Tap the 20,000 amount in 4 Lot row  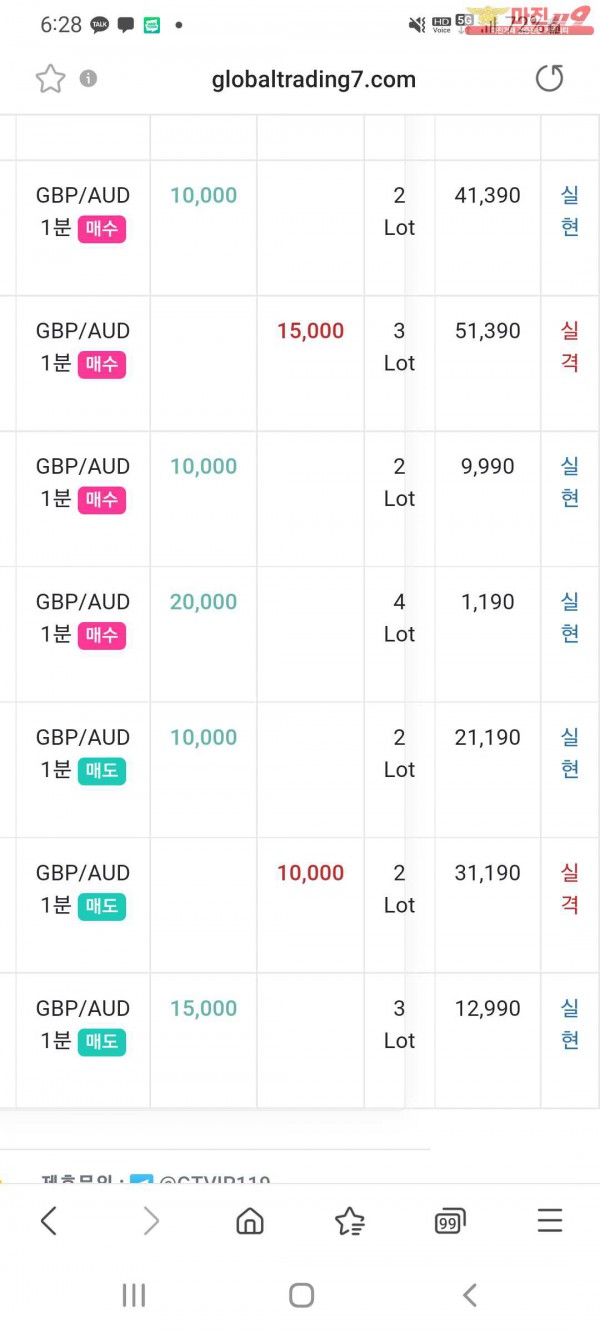[203, 602]
